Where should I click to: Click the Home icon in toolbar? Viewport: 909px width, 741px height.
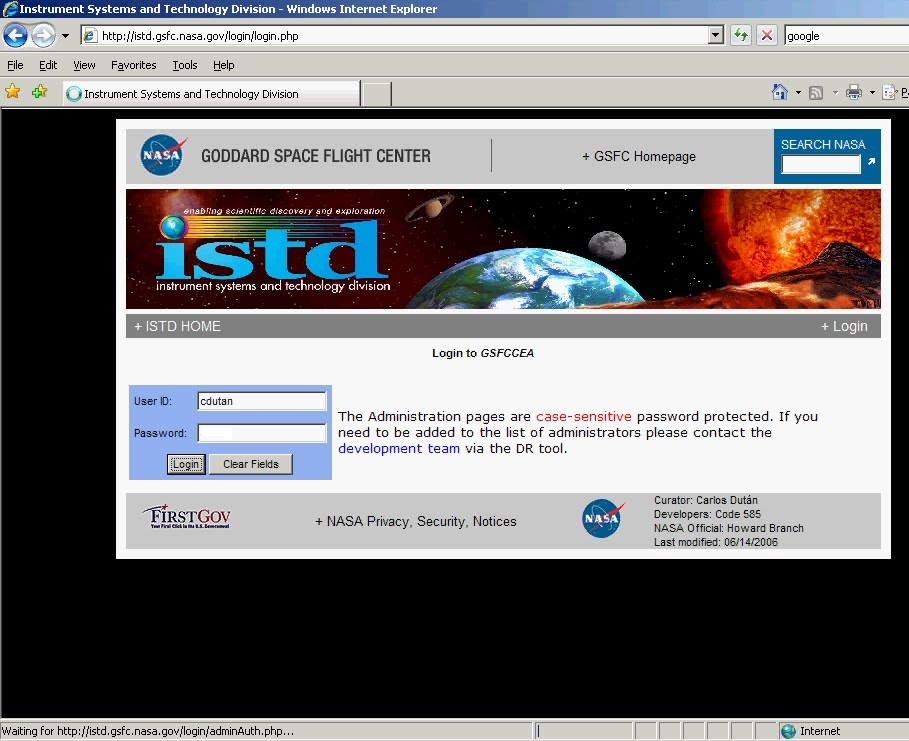pos(780,92)
